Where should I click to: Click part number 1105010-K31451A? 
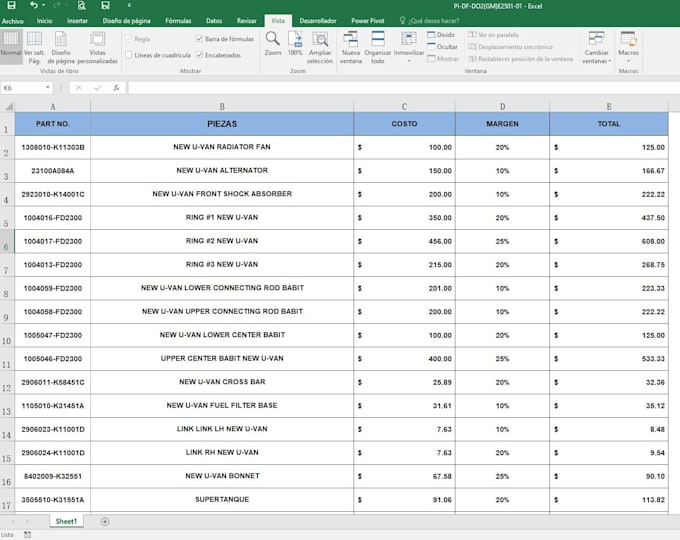(x=52, y=406)
